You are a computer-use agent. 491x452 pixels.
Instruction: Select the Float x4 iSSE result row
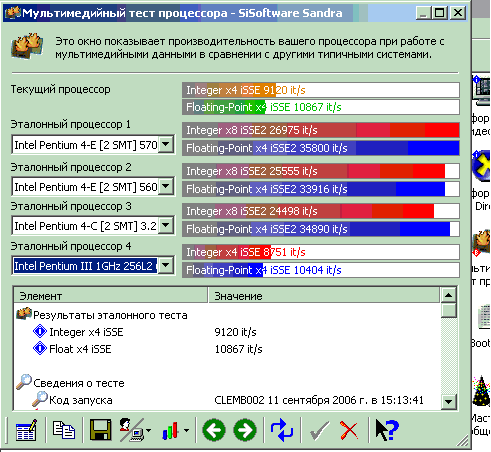(227, 349)
